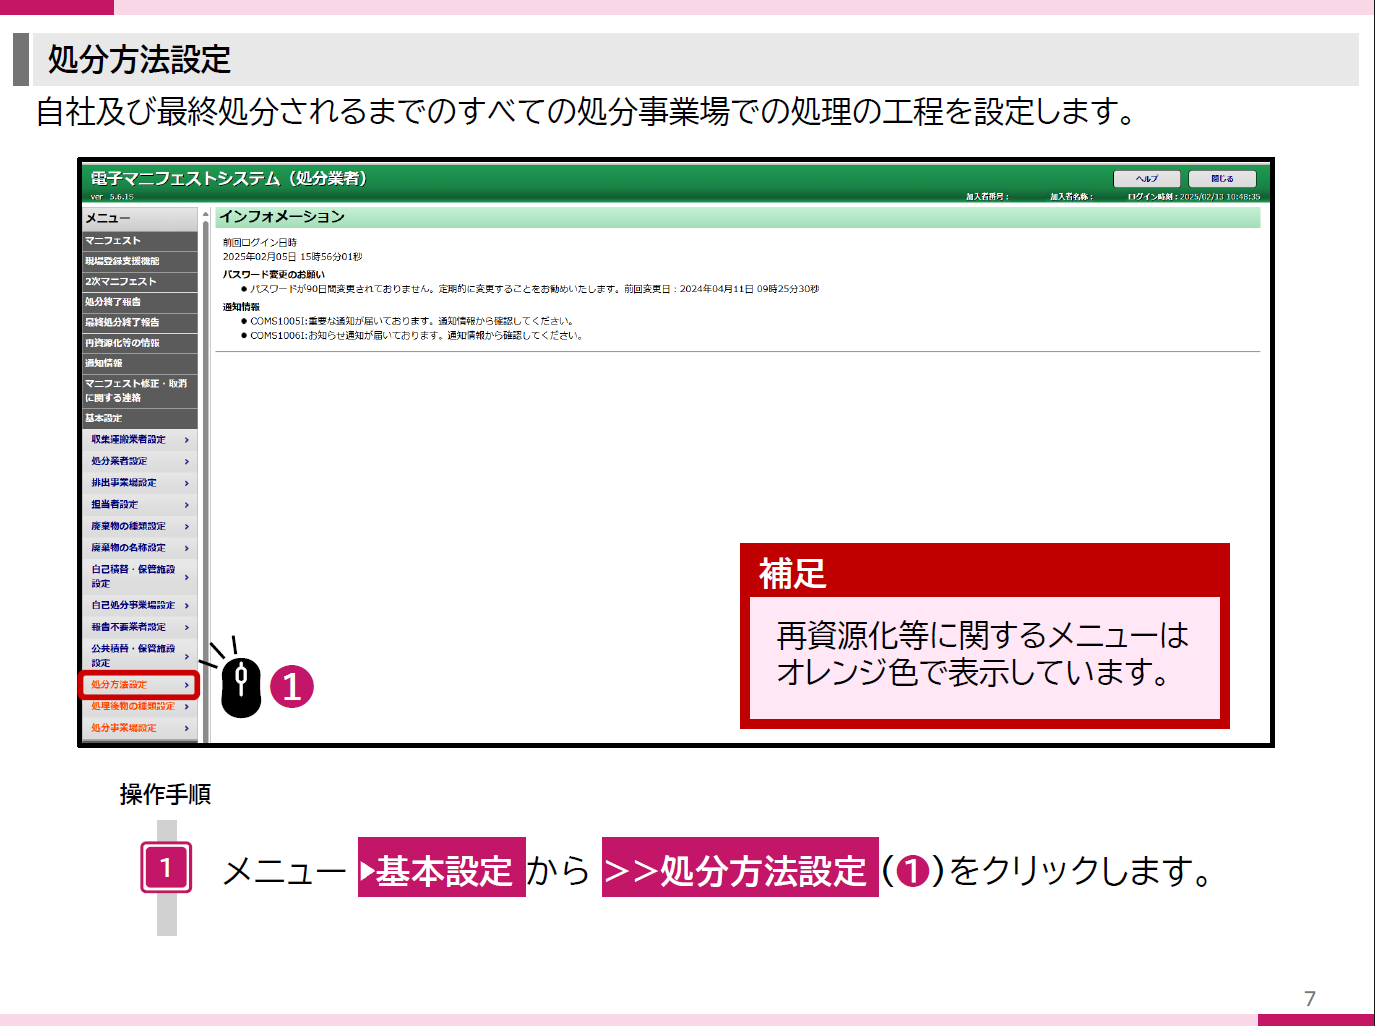The image size is (1375, 1026).
Task: Expand 収集運搬業者設定 chevron arrow
Action: (x=187, y=440)
